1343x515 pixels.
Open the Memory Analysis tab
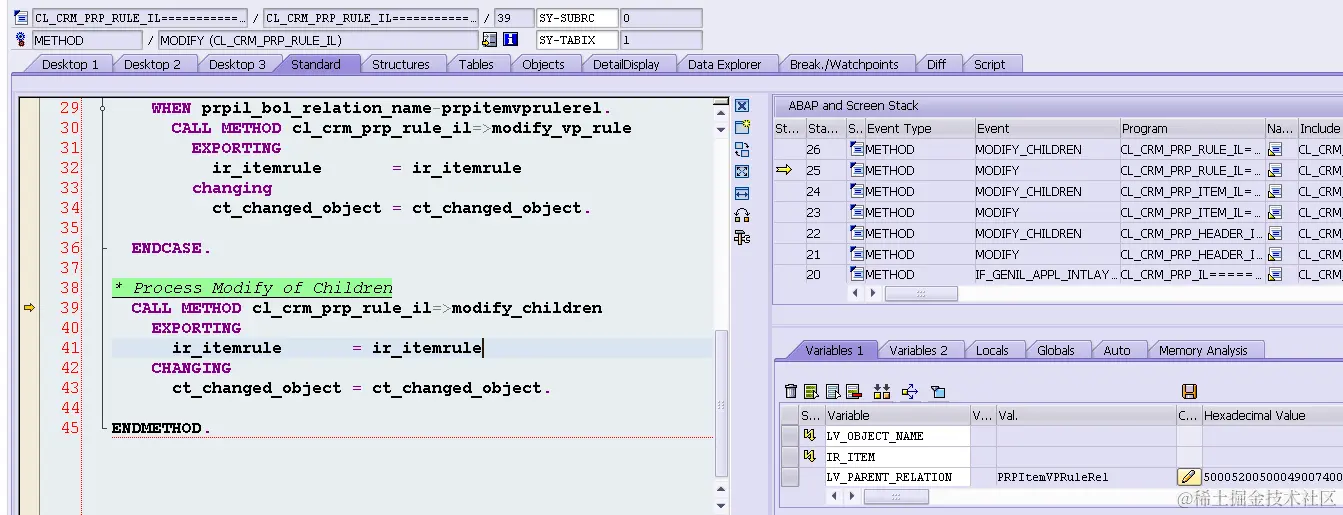click(1203, 350)
